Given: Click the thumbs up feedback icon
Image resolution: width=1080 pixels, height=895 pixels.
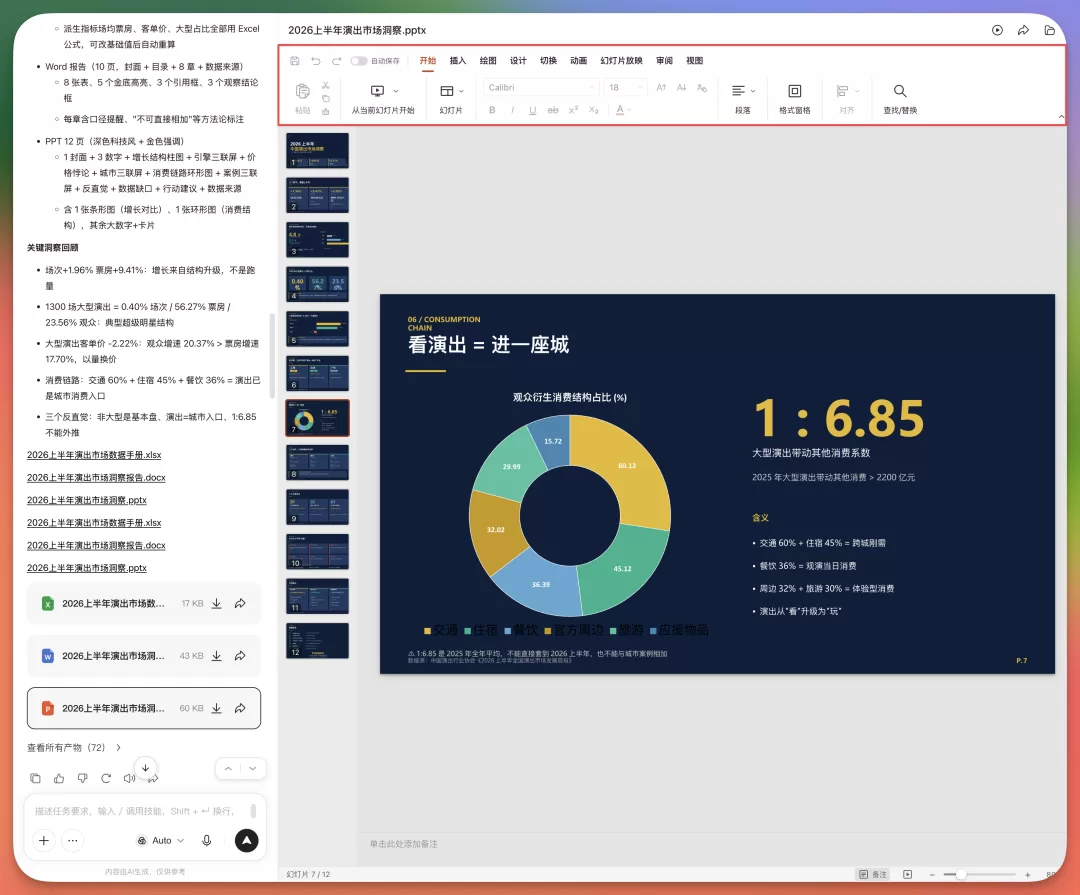Looking at the screenshot, I should click(59, 779).
